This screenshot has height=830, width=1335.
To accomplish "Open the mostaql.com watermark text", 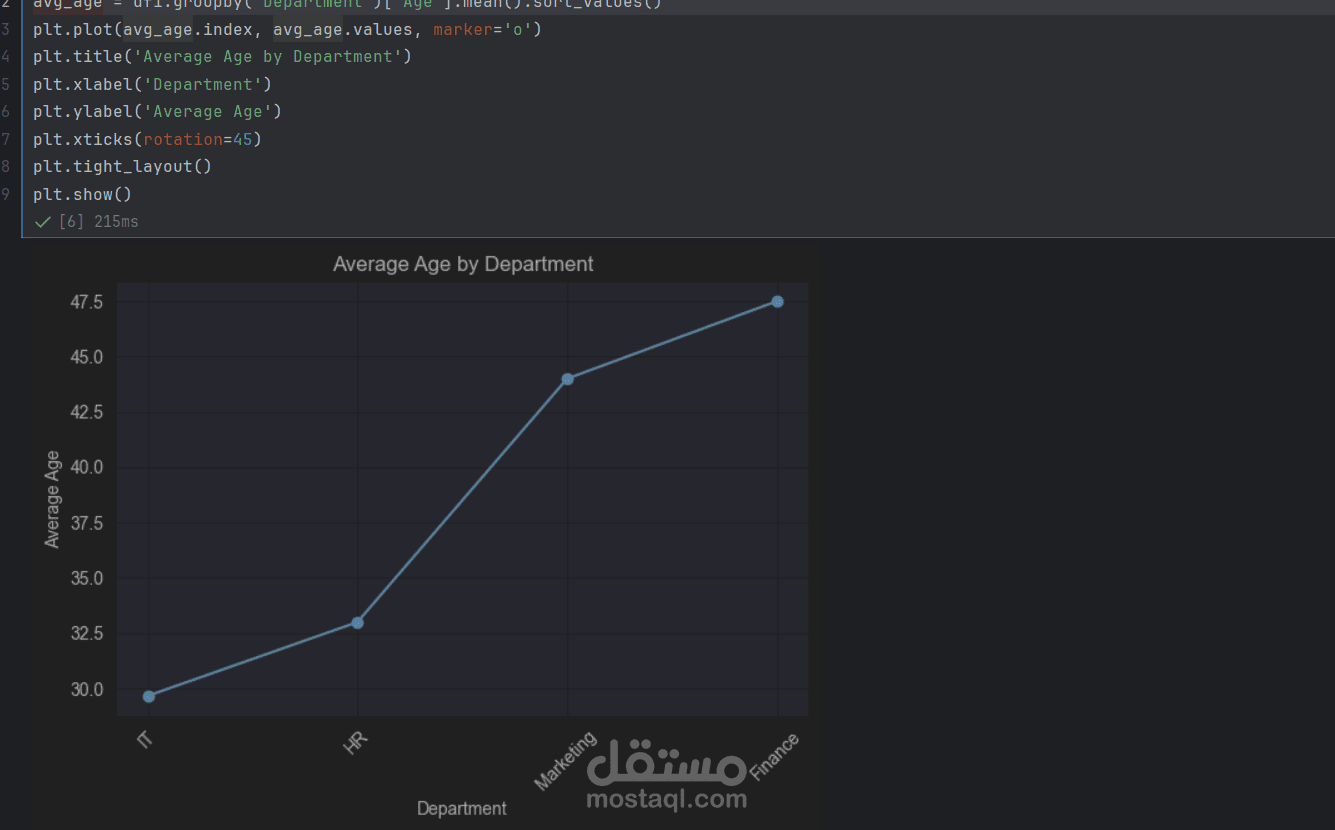I will tap(666, 799).
